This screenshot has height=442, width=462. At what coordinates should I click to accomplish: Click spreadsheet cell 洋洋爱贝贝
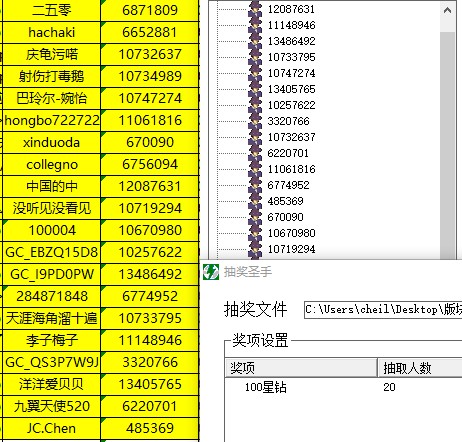[x=51, y=384]
